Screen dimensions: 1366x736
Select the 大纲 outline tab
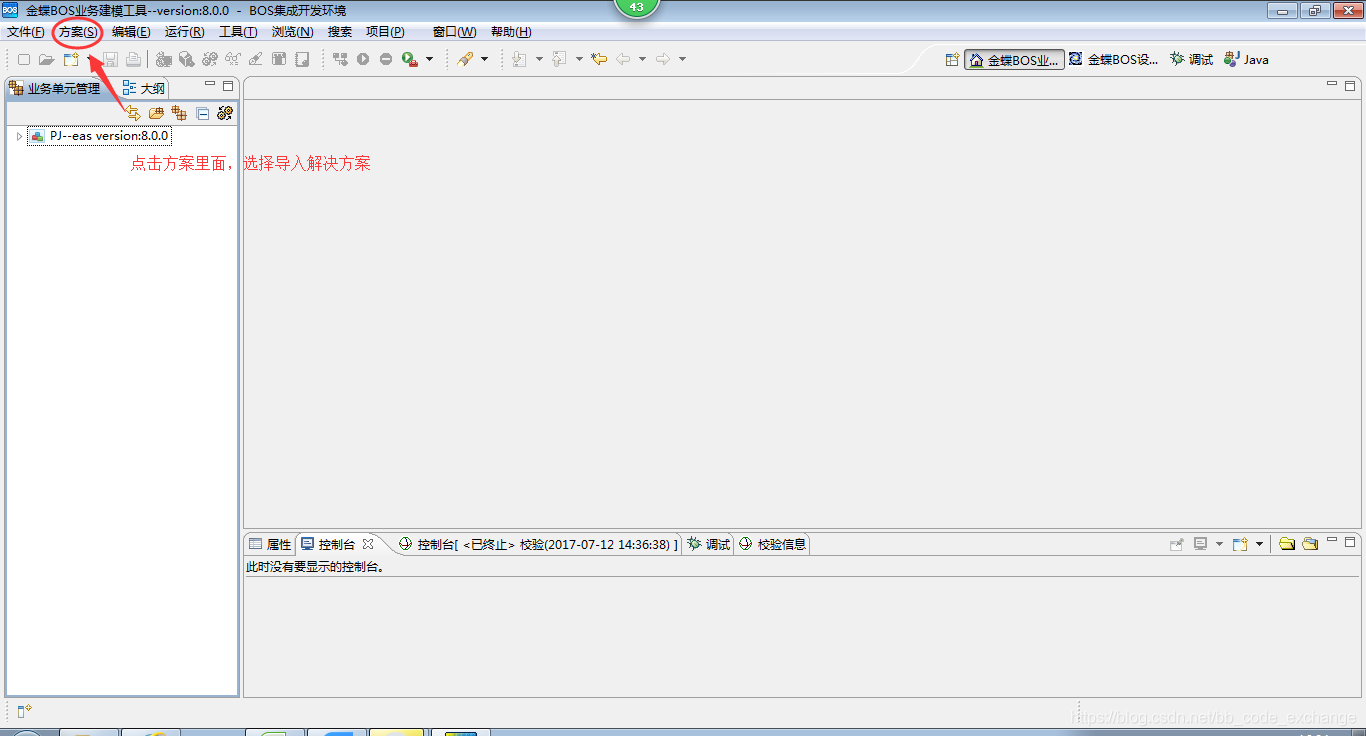click(144, 88)
